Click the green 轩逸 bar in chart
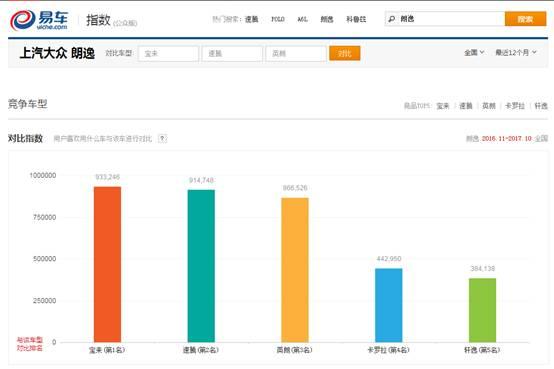 482,310
